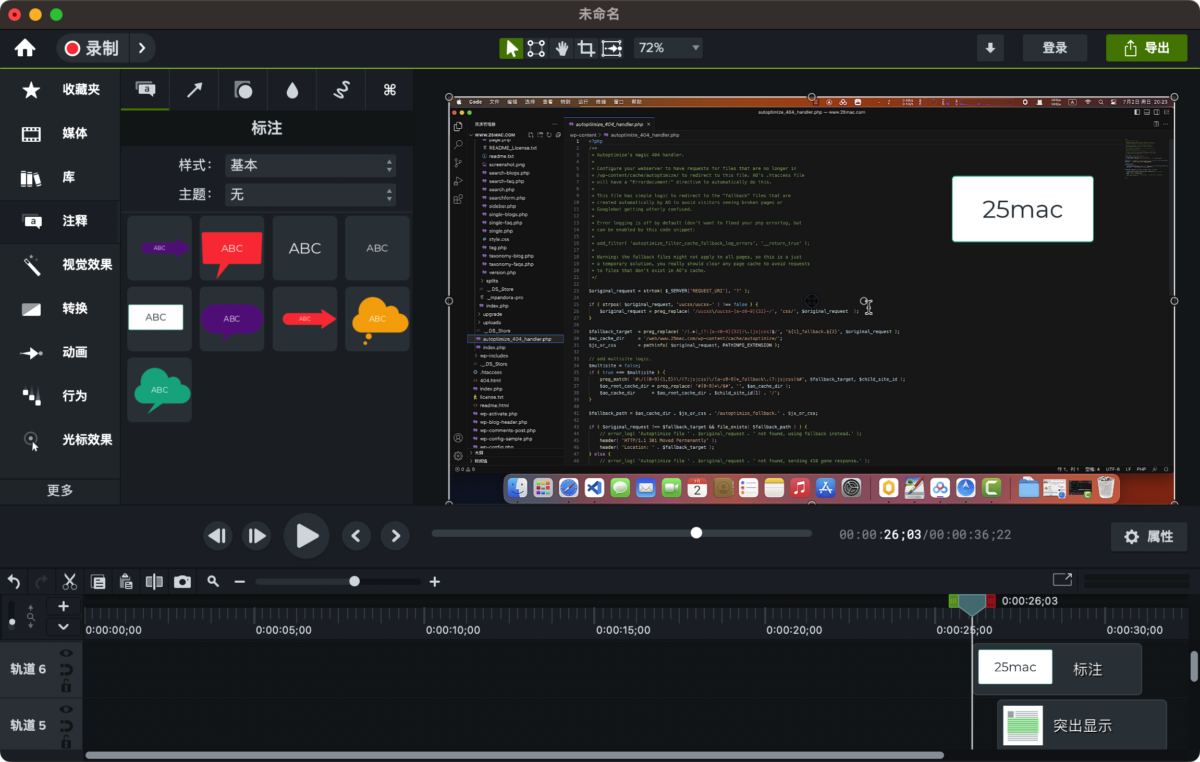Click the 录制 record button
Viewport: 1200px width, 762px height.
click(x=93, y=48)
